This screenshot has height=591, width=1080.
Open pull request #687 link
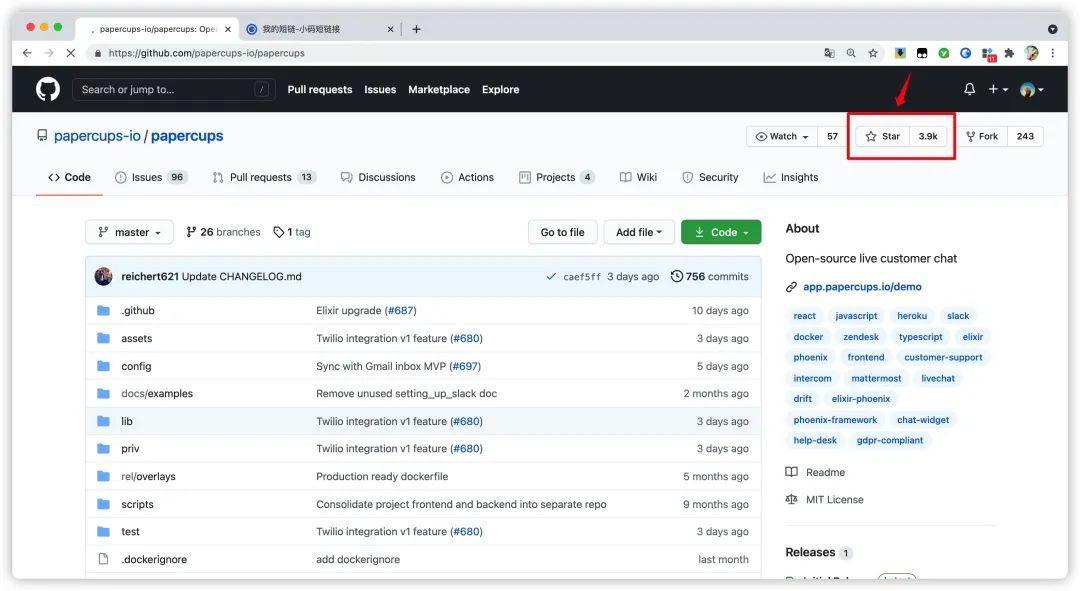pos(400,311)
